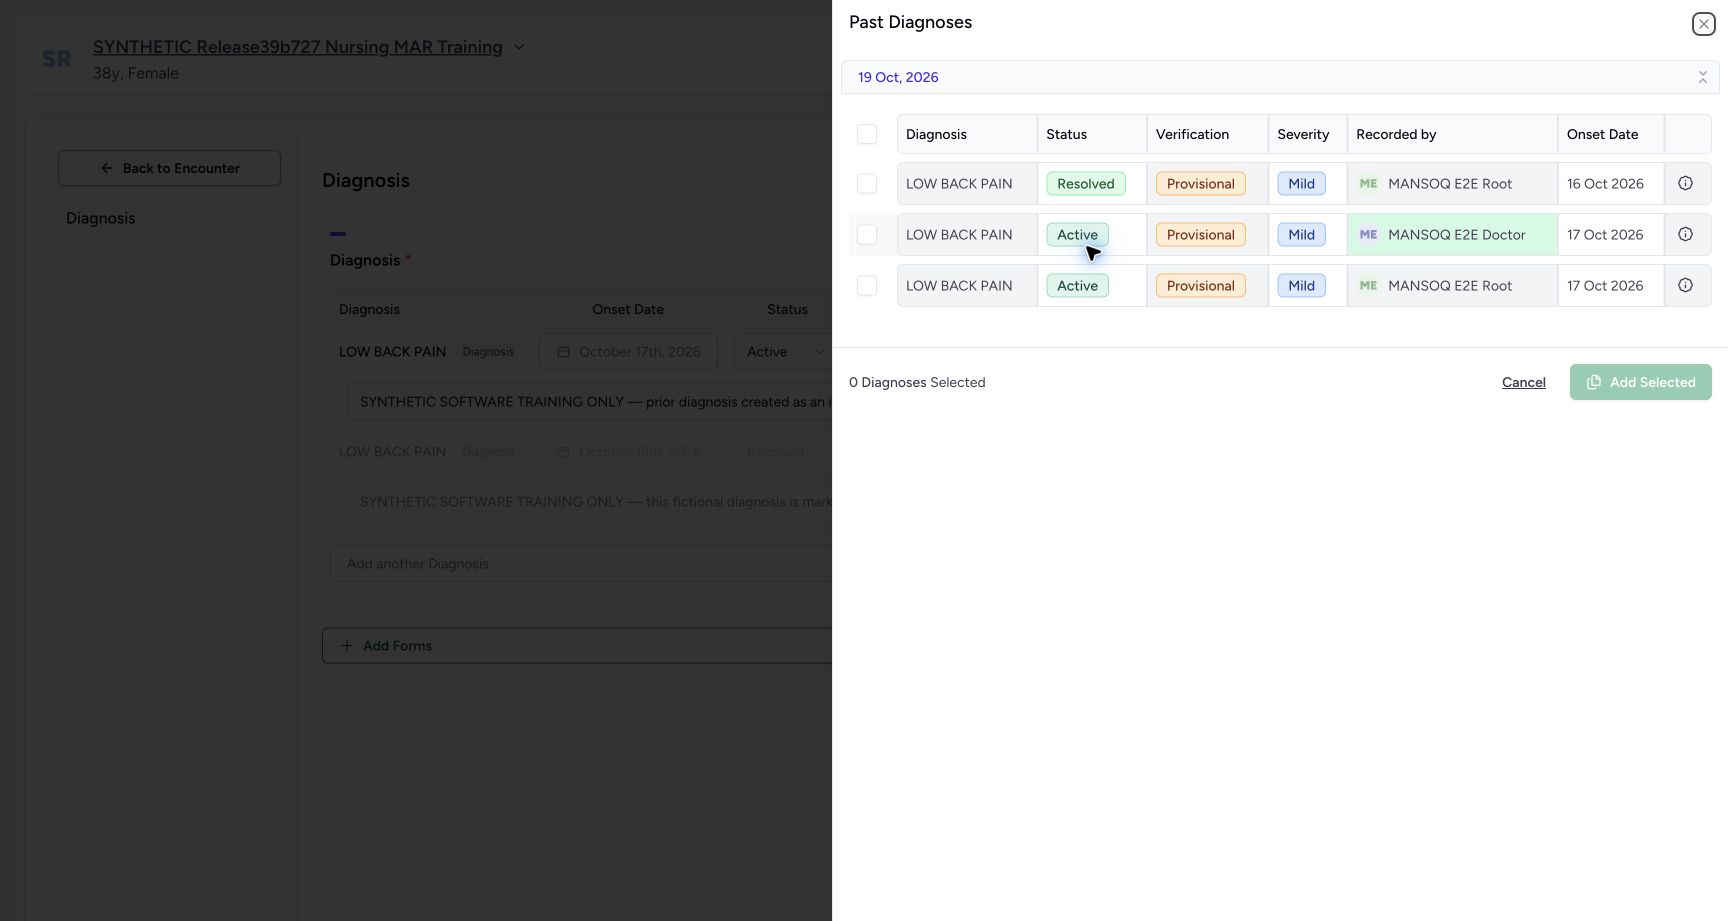Screen dimensions: 1728x921
Task: Click the 16 Oct 2026 onset date cell
Action: tap(1610, 183)
